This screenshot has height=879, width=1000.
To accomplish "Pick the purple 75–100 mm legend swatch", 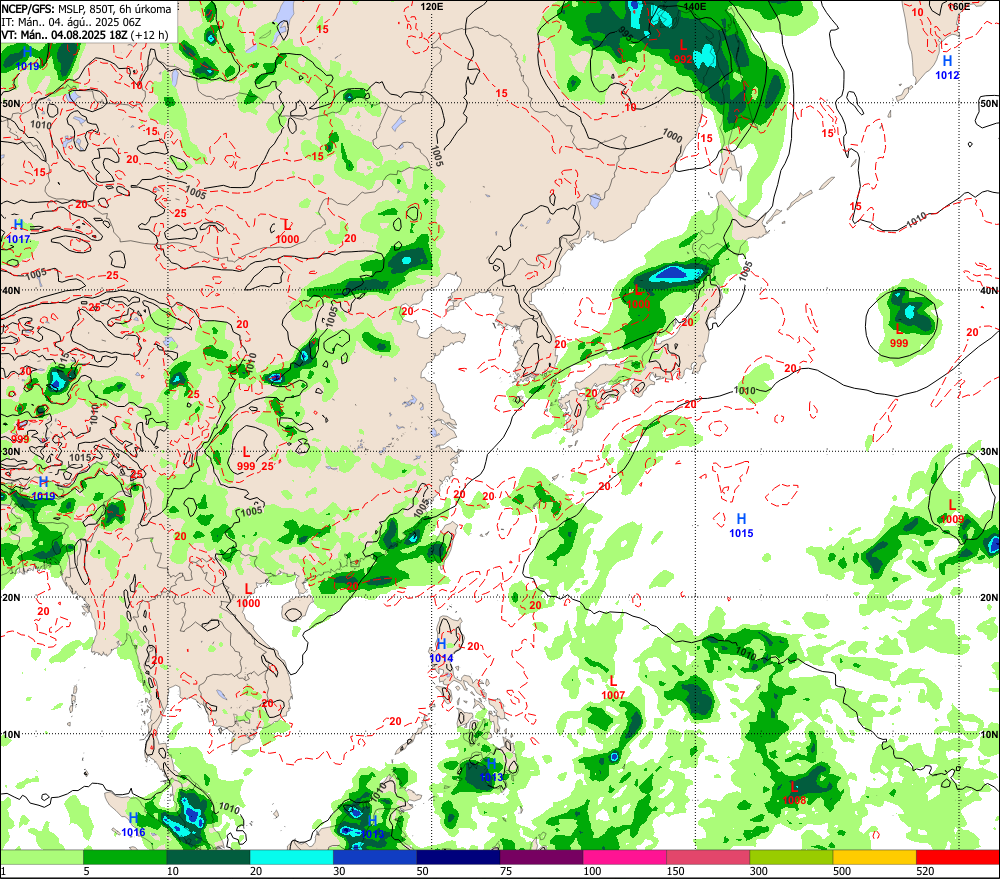I will (542, 857).
